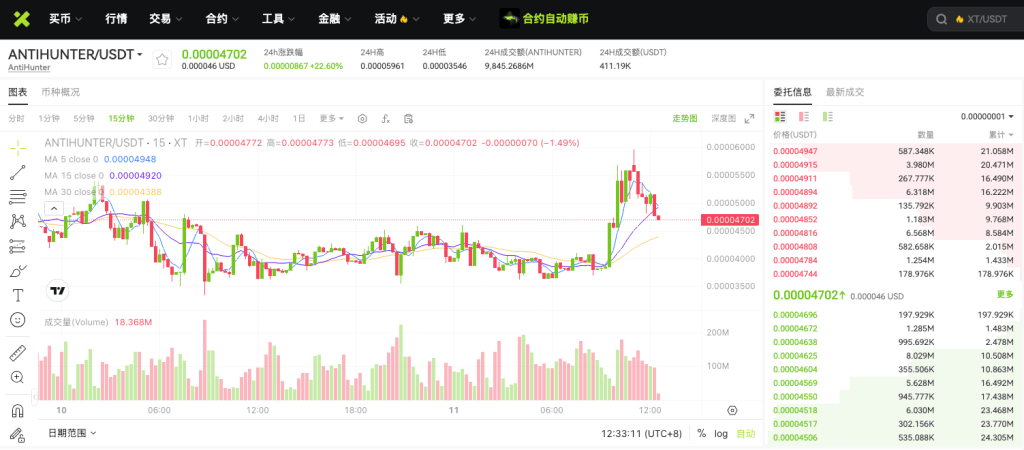Image resolution: width=1024 pixels, height=450 pixels.
Task: Open chart axis settings gear
Action: [732, 410]
